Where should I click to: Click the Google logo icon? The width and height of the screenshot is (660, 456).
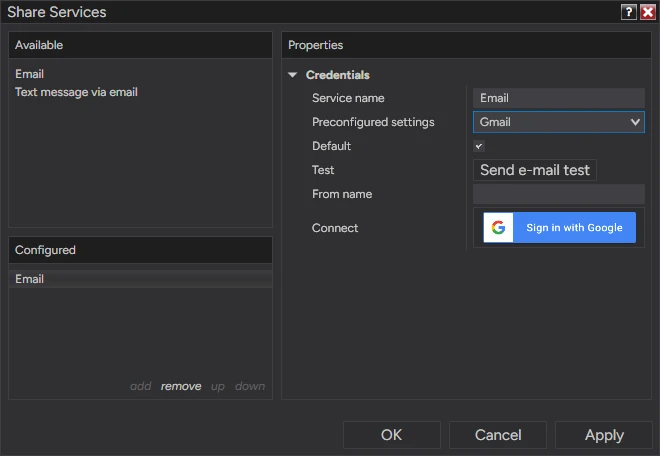click(498, 227)
